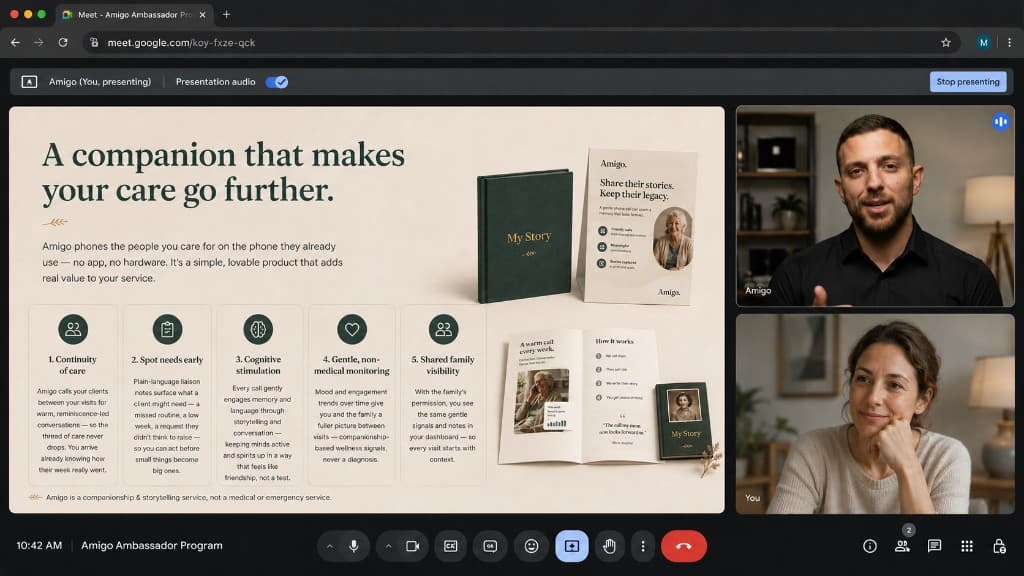Open a new browser tab

point(227,14)
